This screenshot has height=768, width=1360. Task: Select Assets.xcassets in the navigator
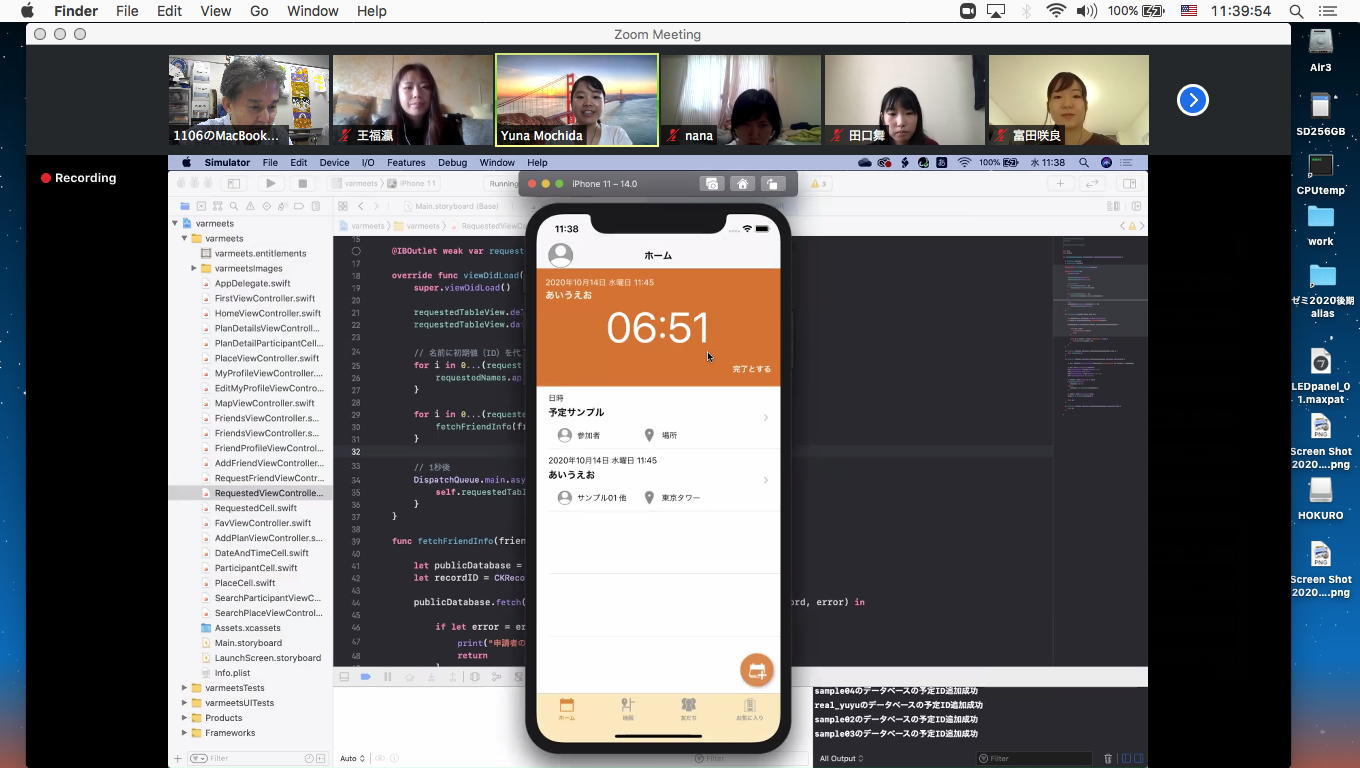click(247, 628)
